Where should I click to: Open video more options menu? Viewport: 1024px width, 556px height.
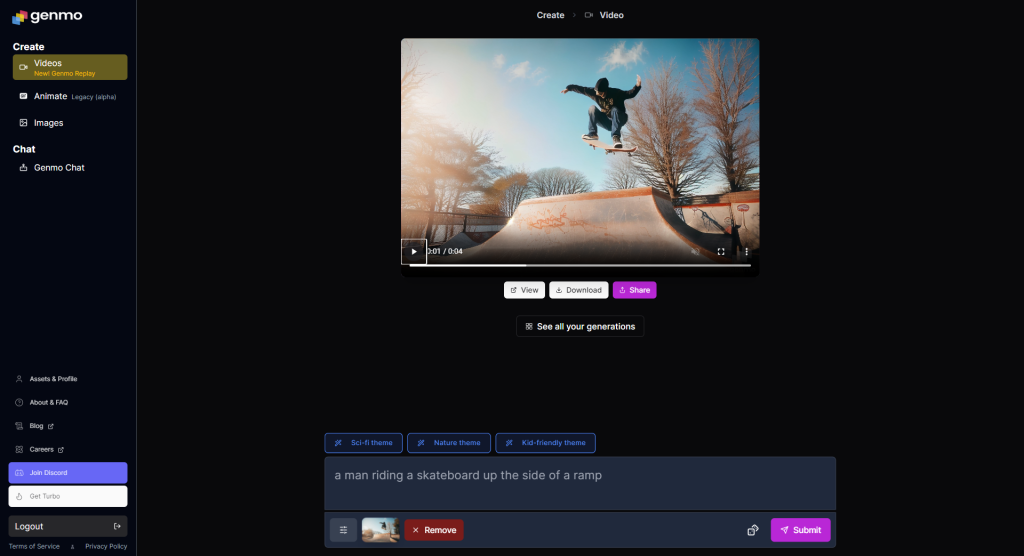(746, 252)
